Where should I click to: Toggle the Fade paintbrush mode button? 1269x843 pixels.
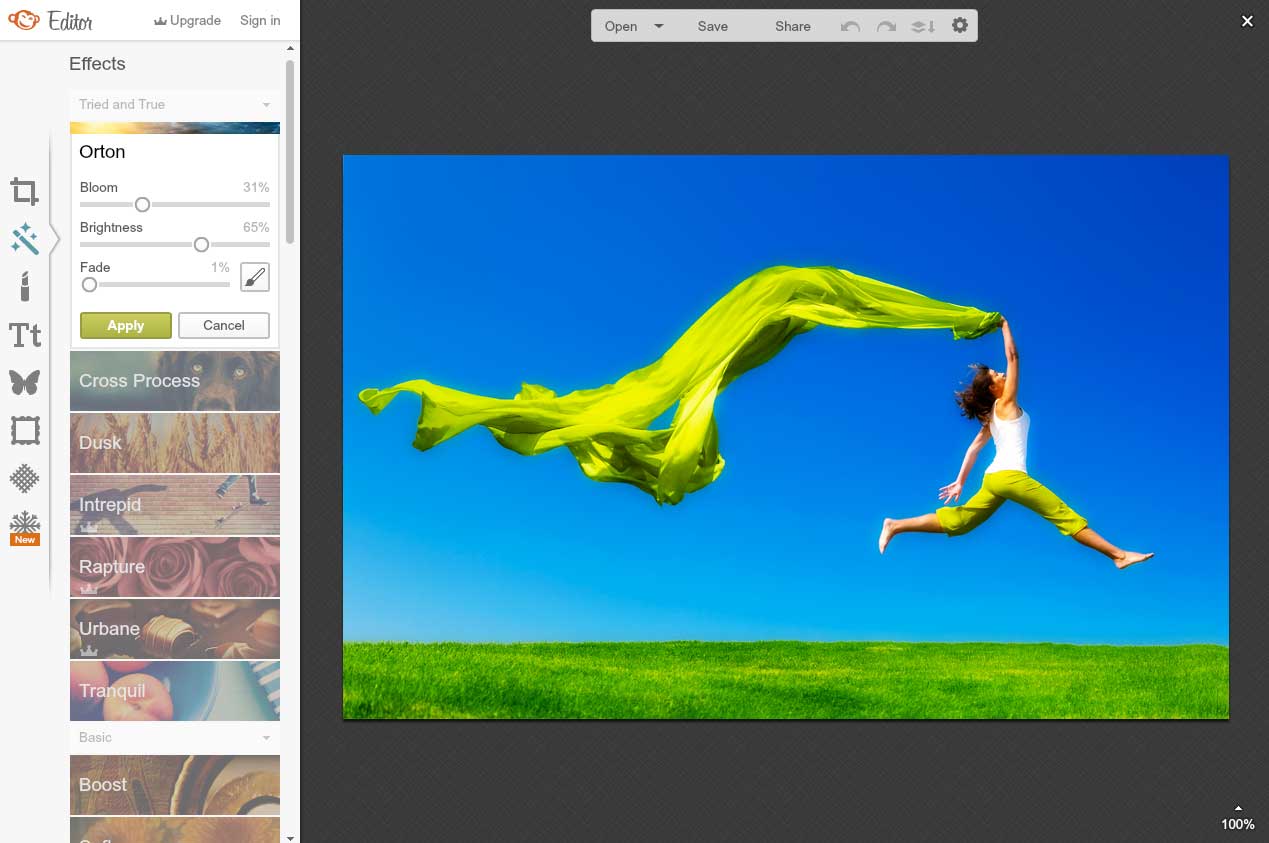[255, 277]
